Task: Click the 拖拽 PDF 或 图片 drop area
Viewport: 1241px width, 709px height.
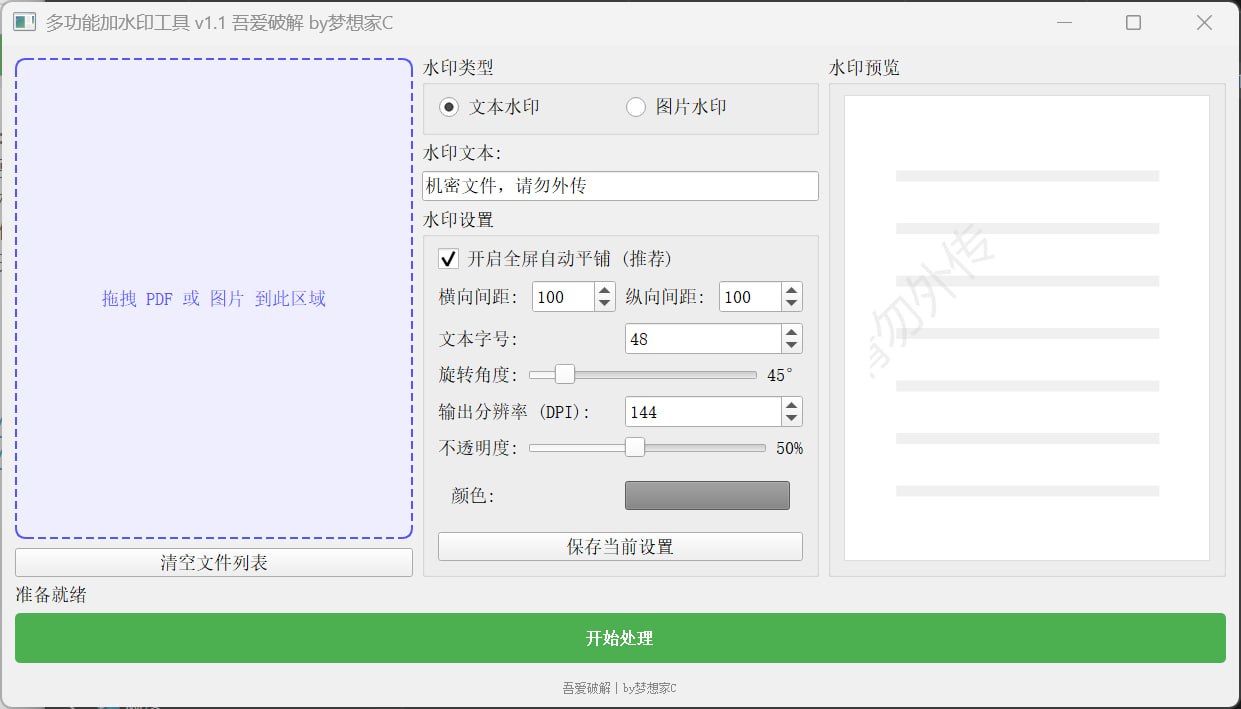Action: tap(213, 298)
